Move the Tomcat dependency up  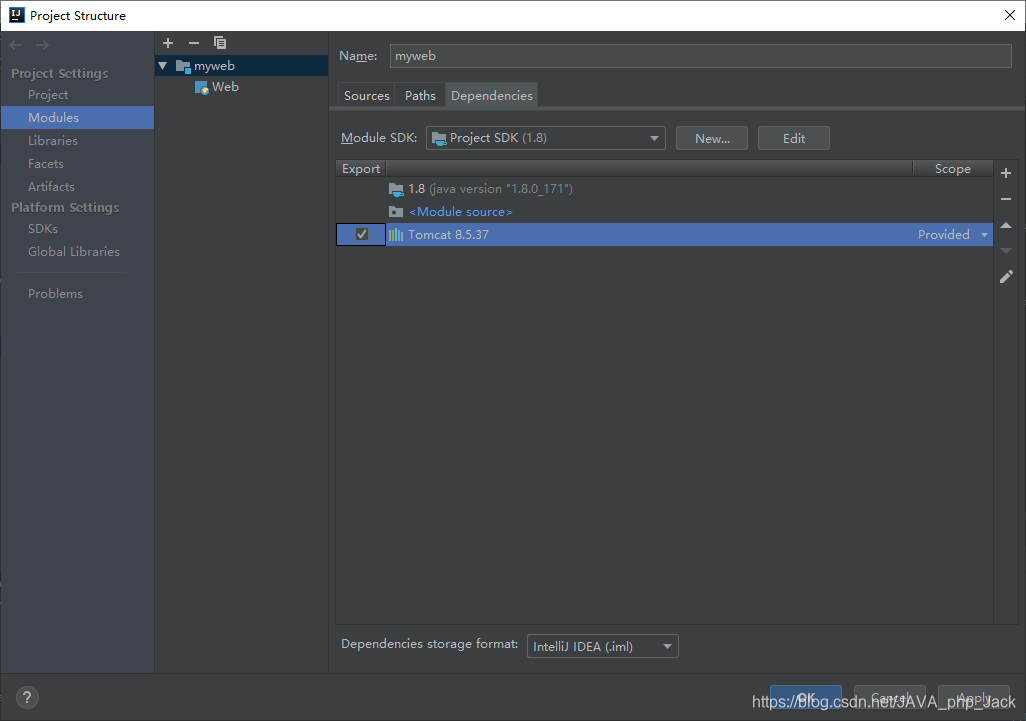pos(1006,226)
